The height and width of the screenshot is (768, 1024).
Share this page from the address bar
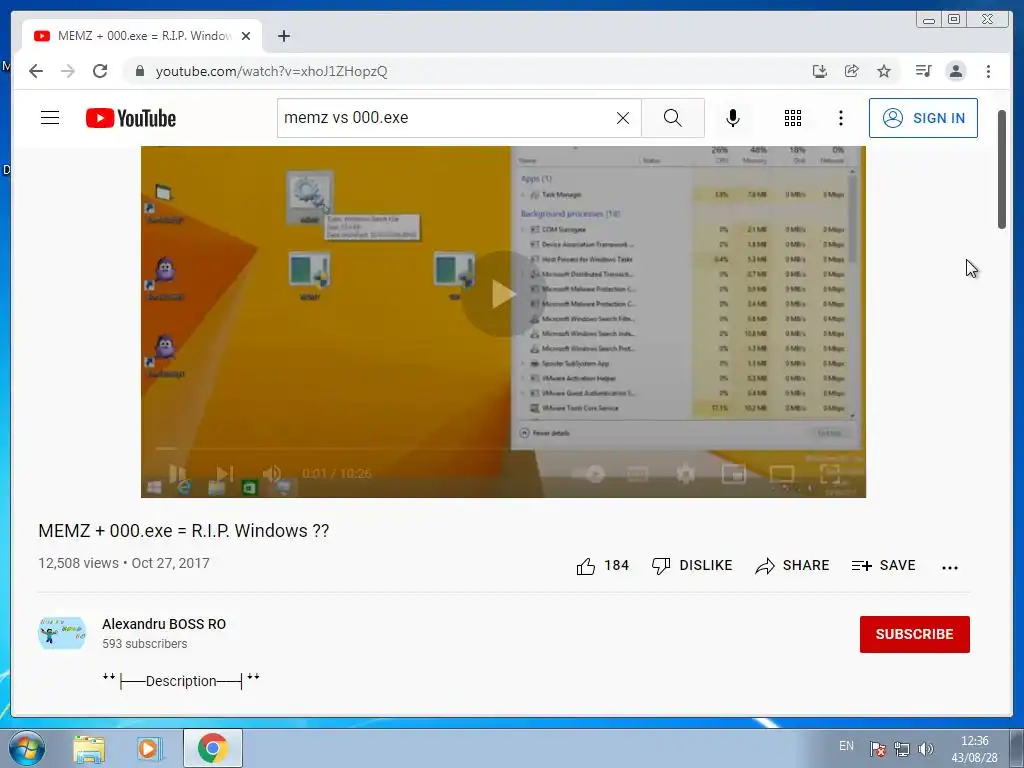[x=852, y=71]
